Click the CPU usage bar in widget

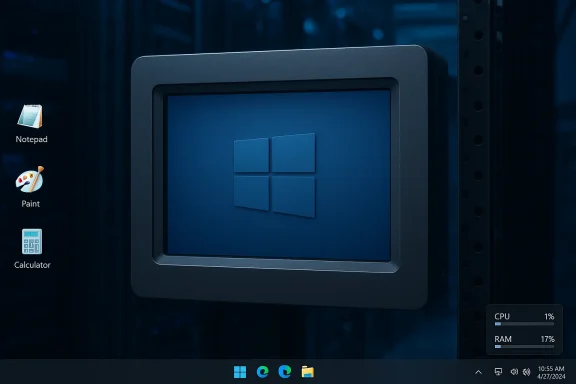pos(524,324)
